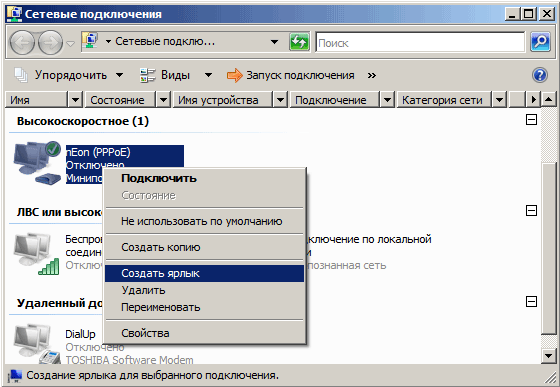The image size is (560, 387).
Task: Click TOSHIBA Software Modem device text
Action: (x=129, y=360)
